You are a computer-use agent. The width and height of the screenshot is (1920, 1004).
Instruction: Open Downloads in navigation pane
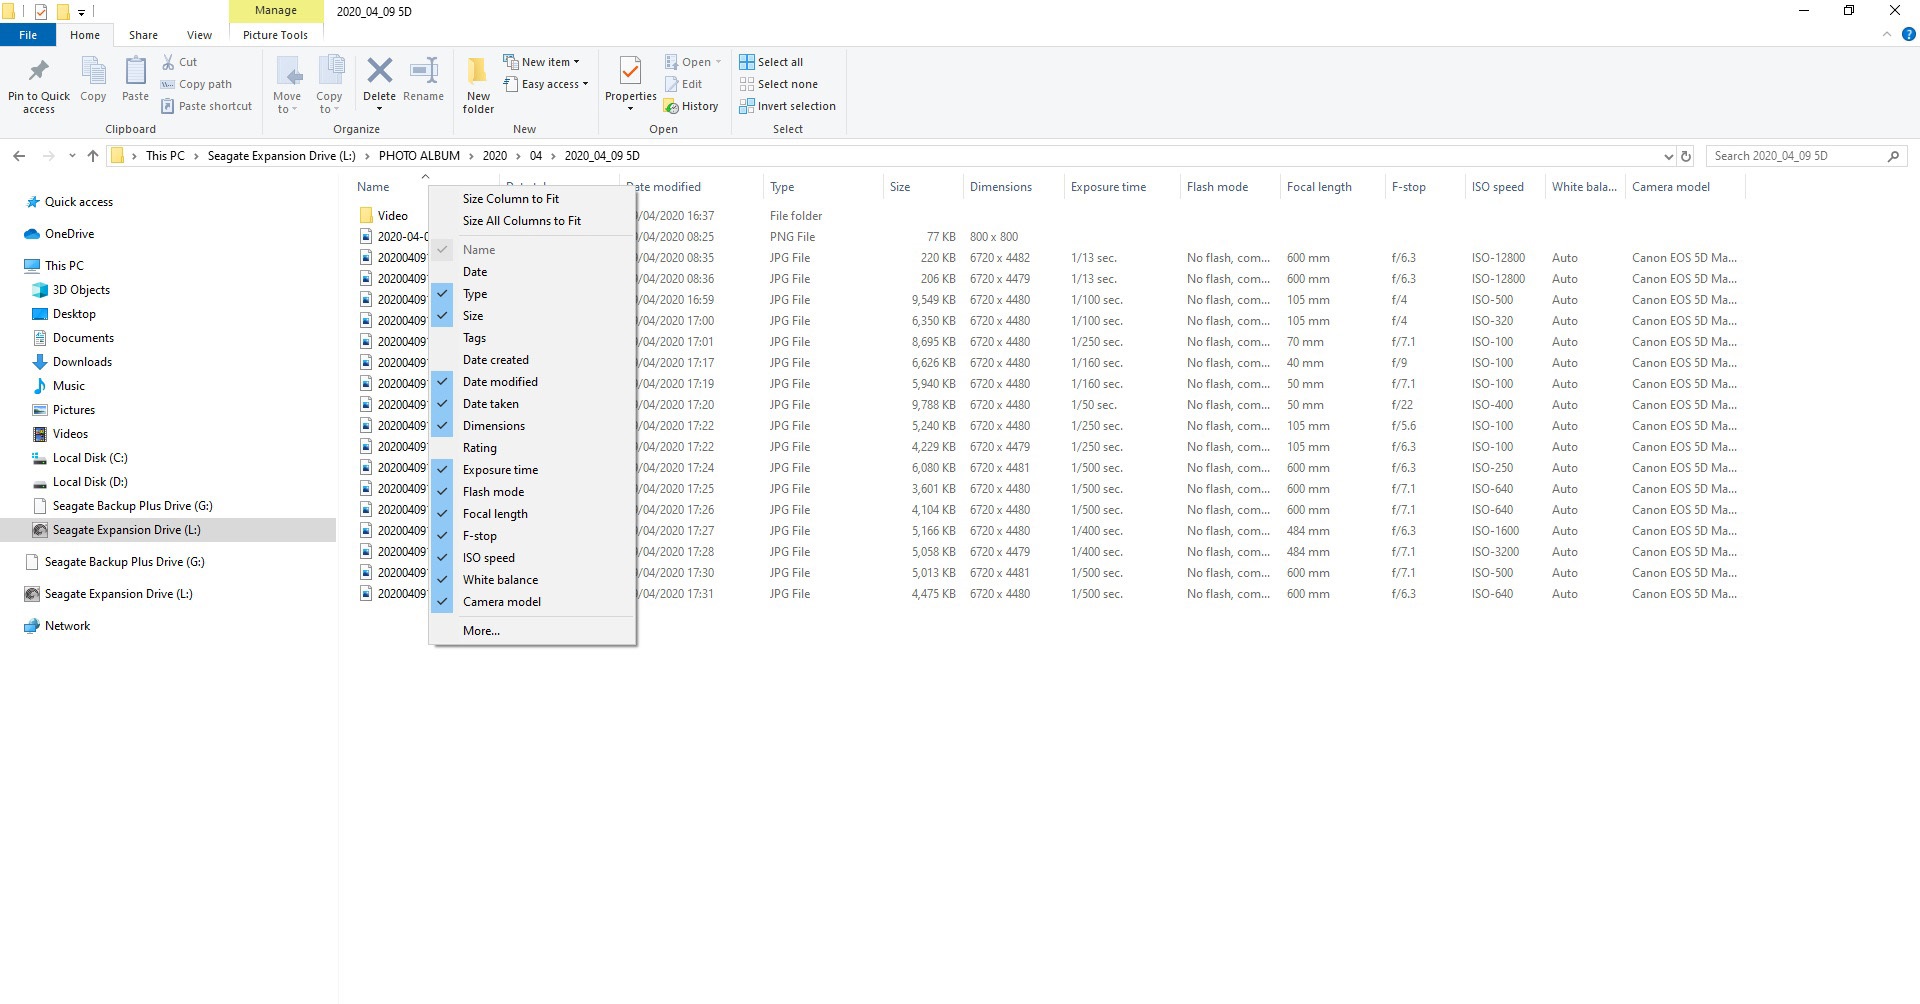click(x=82, y=362)
